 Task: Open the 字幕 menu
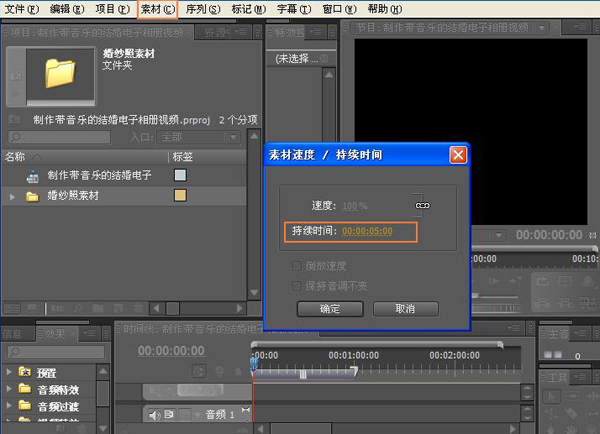[x=293, y=9]
